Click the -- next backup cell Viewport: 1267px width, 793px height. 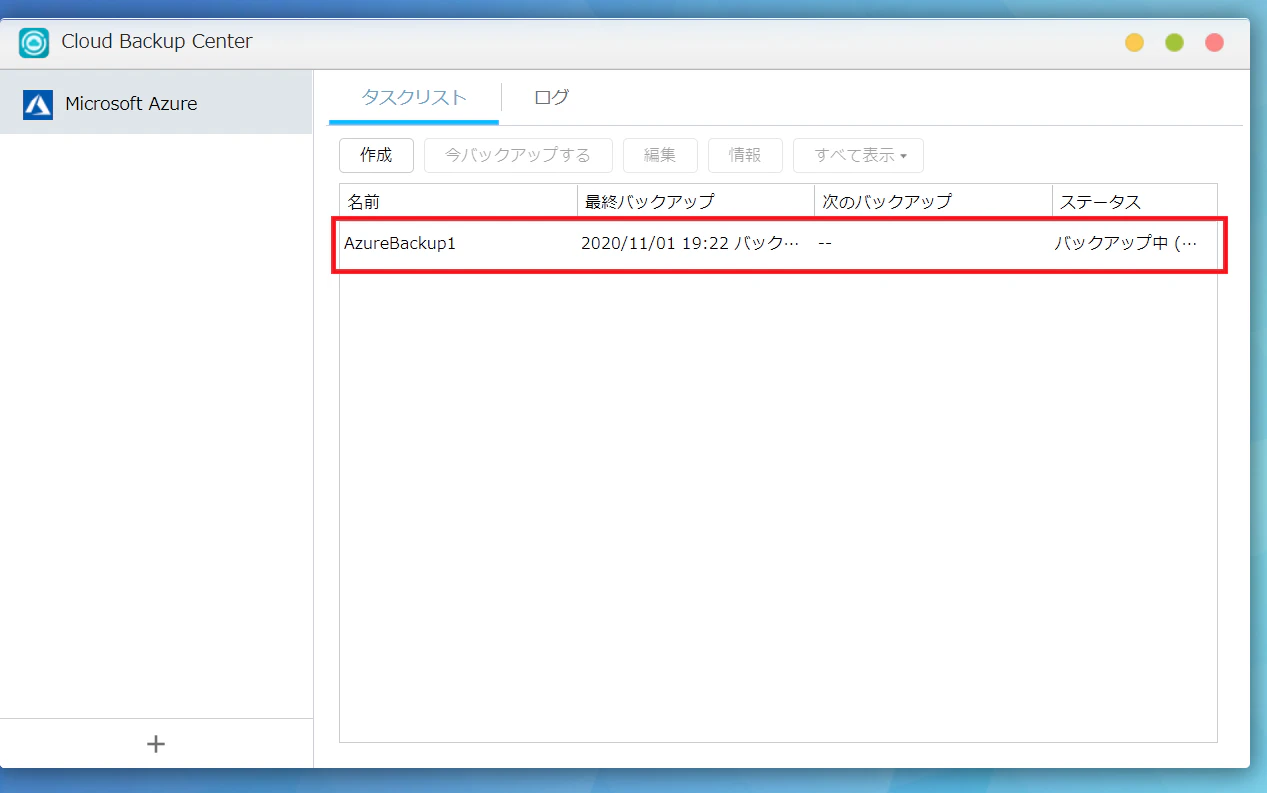[x=825, y=243]
